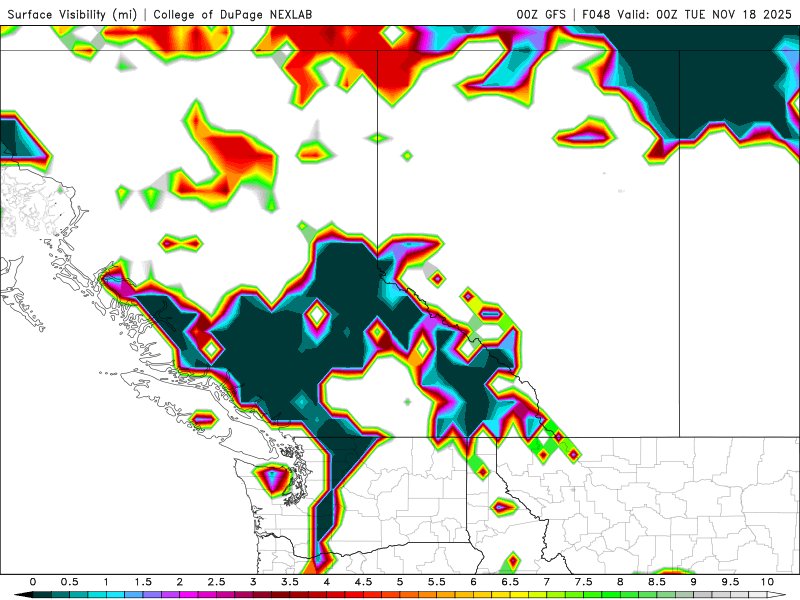This screenshot has height=600, width=800.
Task: Pick the cyan swatch below the 1 label
Action: [x=116, y=595]
